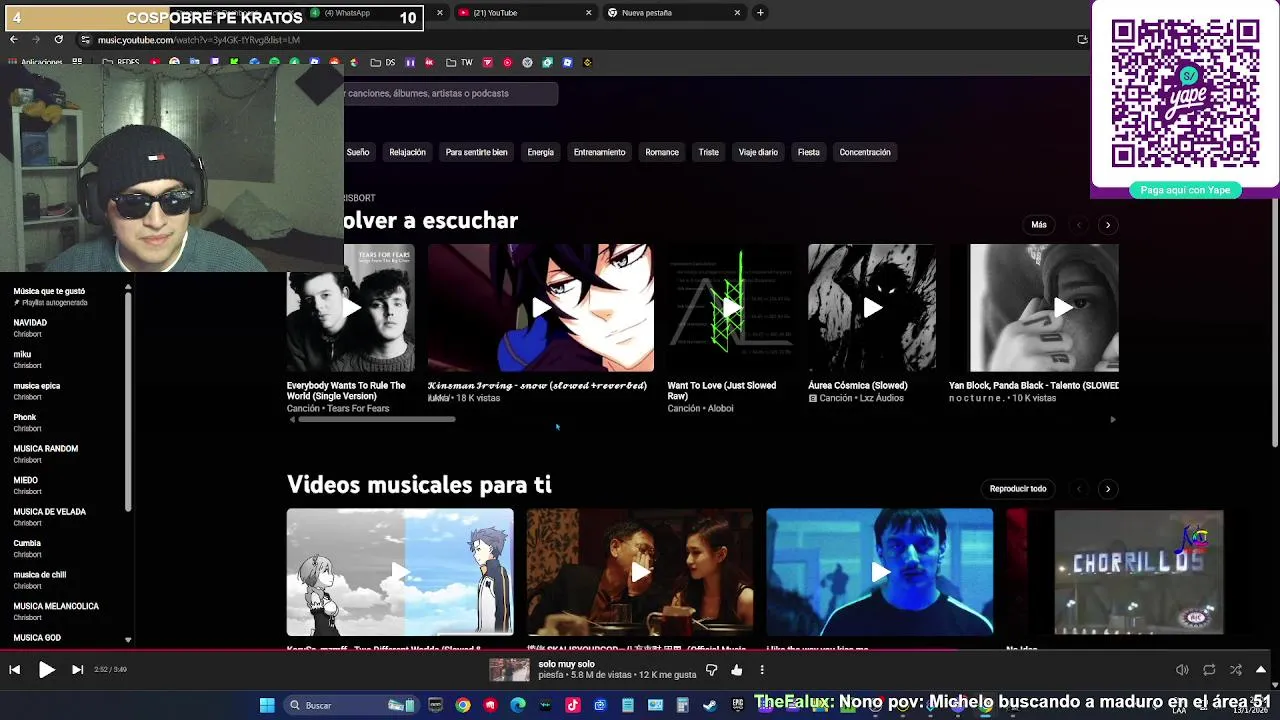Open more options for current song
Screen dimensions: 1280x720
(x=762, y=670)
